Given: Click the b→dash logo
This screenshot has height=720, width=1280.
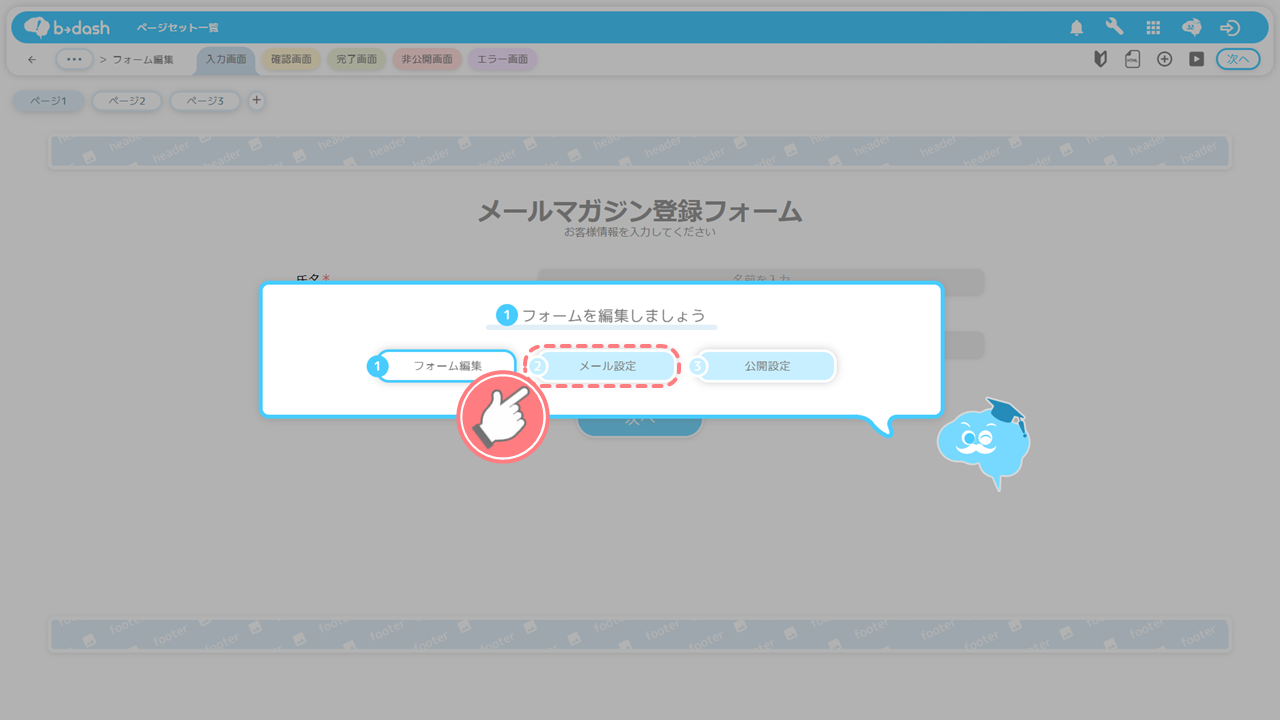Looking at the screenshot, I should click(x=67, y=27).
